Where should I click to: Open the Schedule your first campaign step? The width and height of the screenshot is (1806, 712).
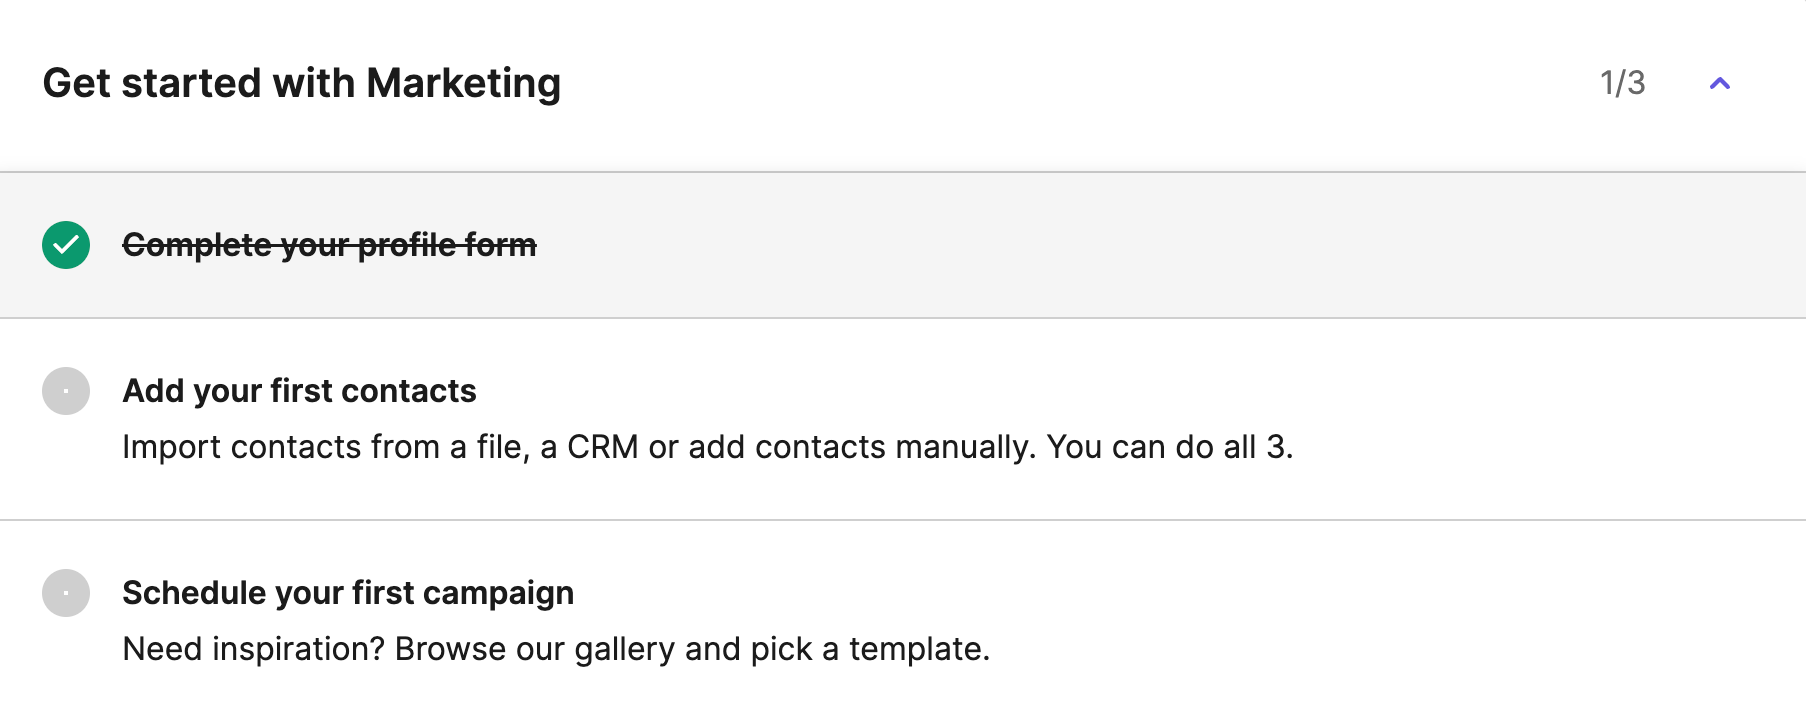click(x=348, y=593)
